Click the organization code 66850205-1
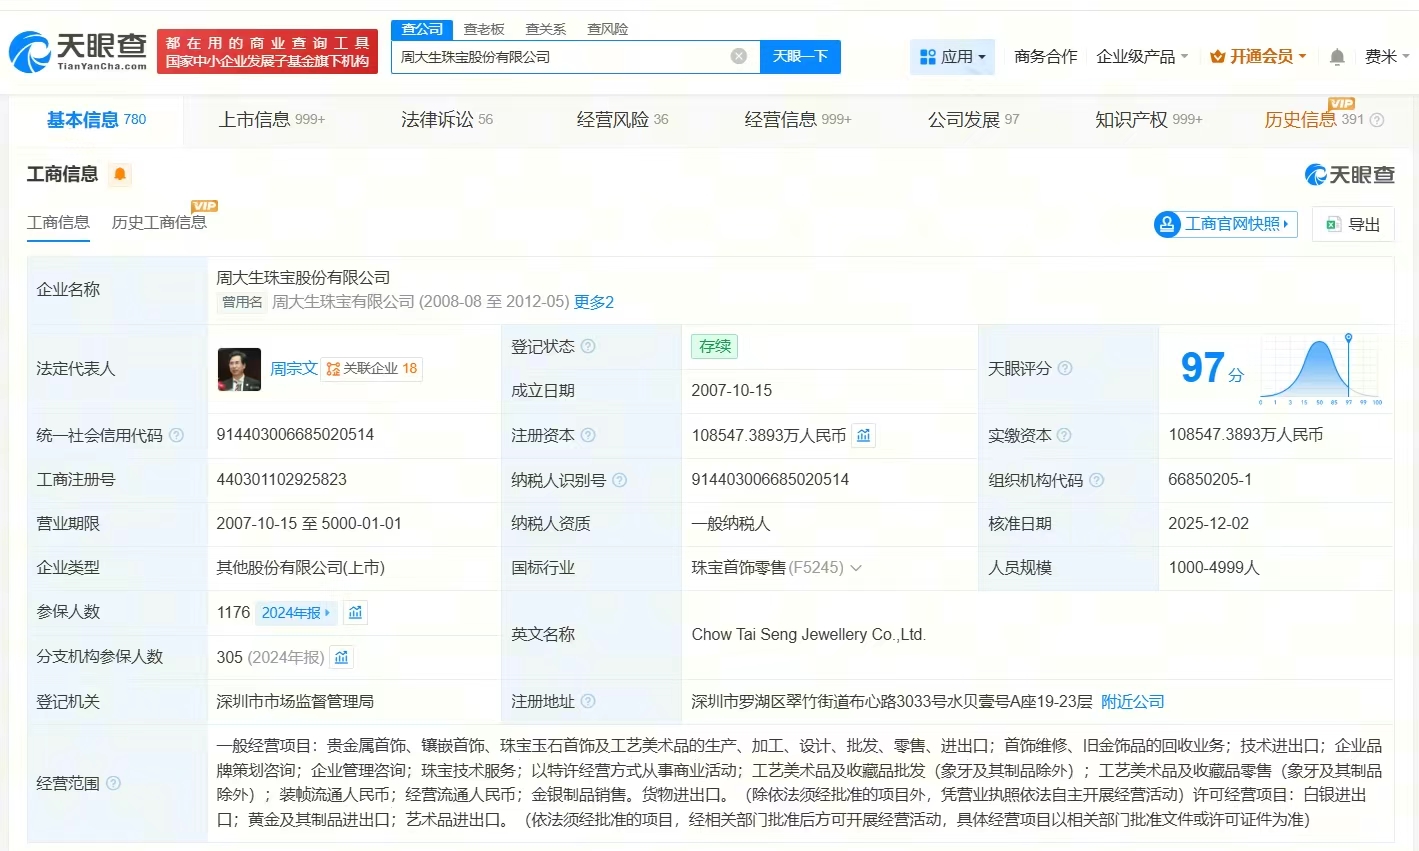1419x851 pixels. (x=1210, y=480)
